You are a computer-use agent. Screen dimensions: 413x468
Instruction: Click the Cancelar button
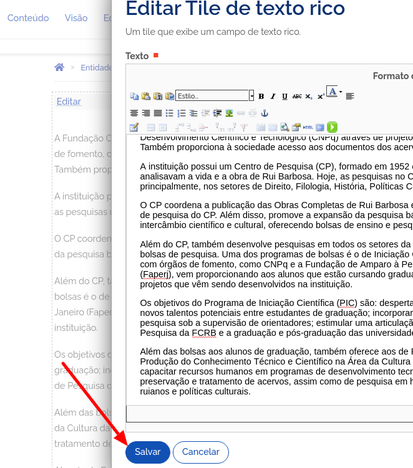point(201,452)
